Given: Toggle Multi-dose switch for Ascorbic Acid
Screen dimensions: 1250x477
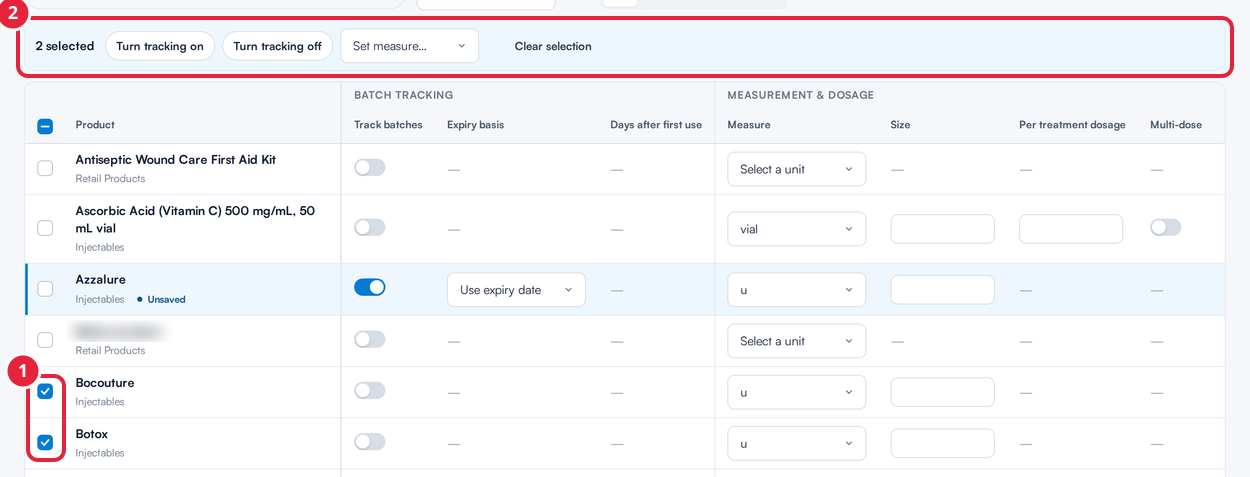Looking at the screenshot, I should pyautogui.click(x=1166, y=227).
